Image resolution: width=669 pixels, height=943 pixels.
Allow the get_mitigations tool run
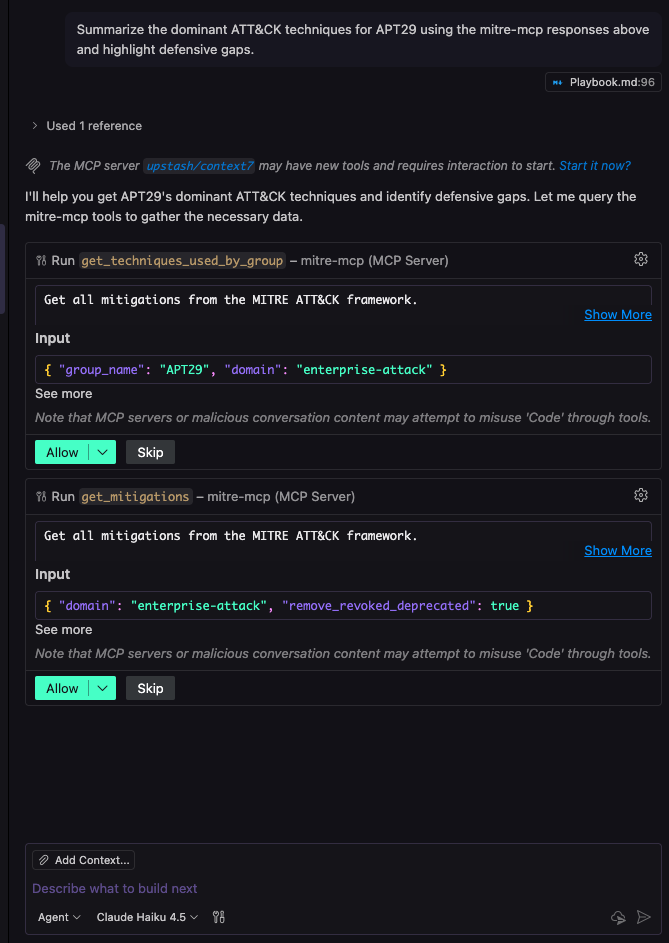coord(62,688)
